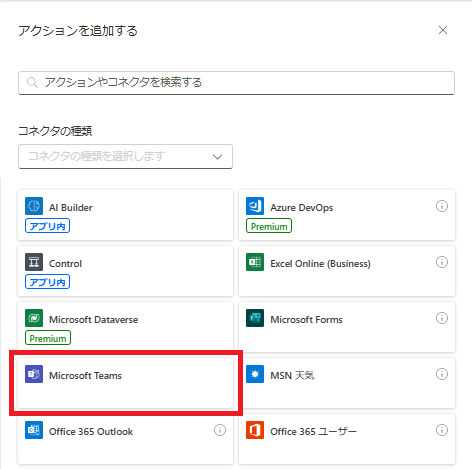Image resolution: width=472 pixels, height=469 pixels.
Task: Click the アプリ内 badge under AI Builder
Action: pos(47,226)
